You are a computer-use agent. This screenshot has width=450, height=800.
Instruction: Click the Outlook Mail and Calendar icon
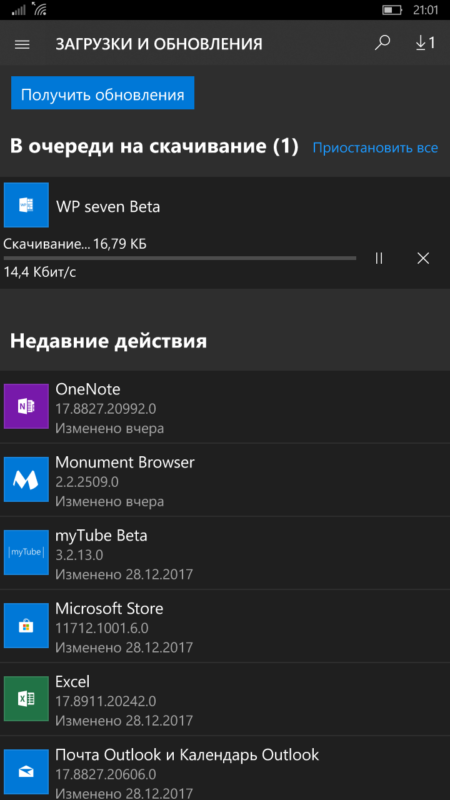27,772
